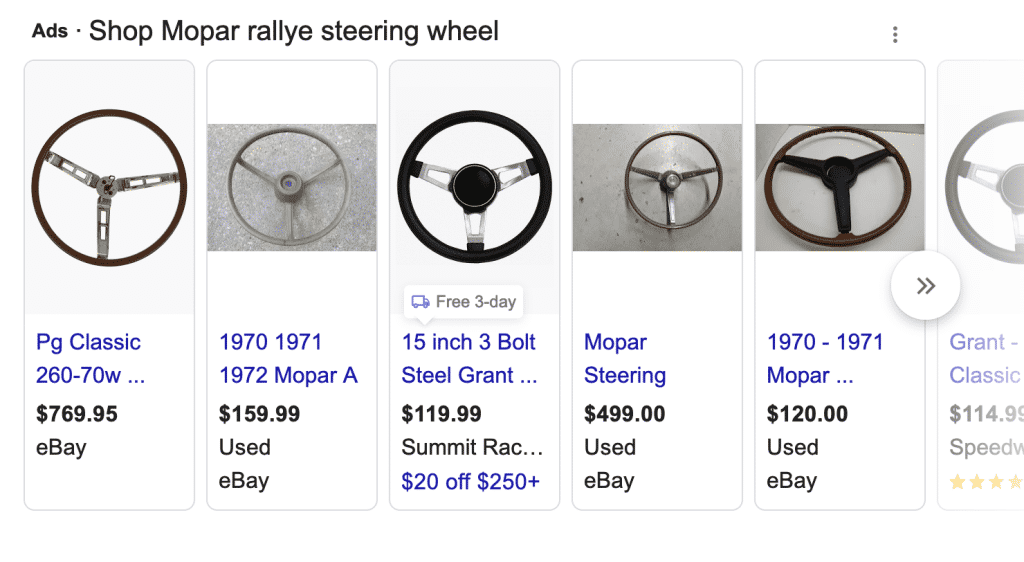This screenshot has height=562, width=1024.
Task: Click the woodgrain Pg Classic steering wheel image
Action: 109,187
